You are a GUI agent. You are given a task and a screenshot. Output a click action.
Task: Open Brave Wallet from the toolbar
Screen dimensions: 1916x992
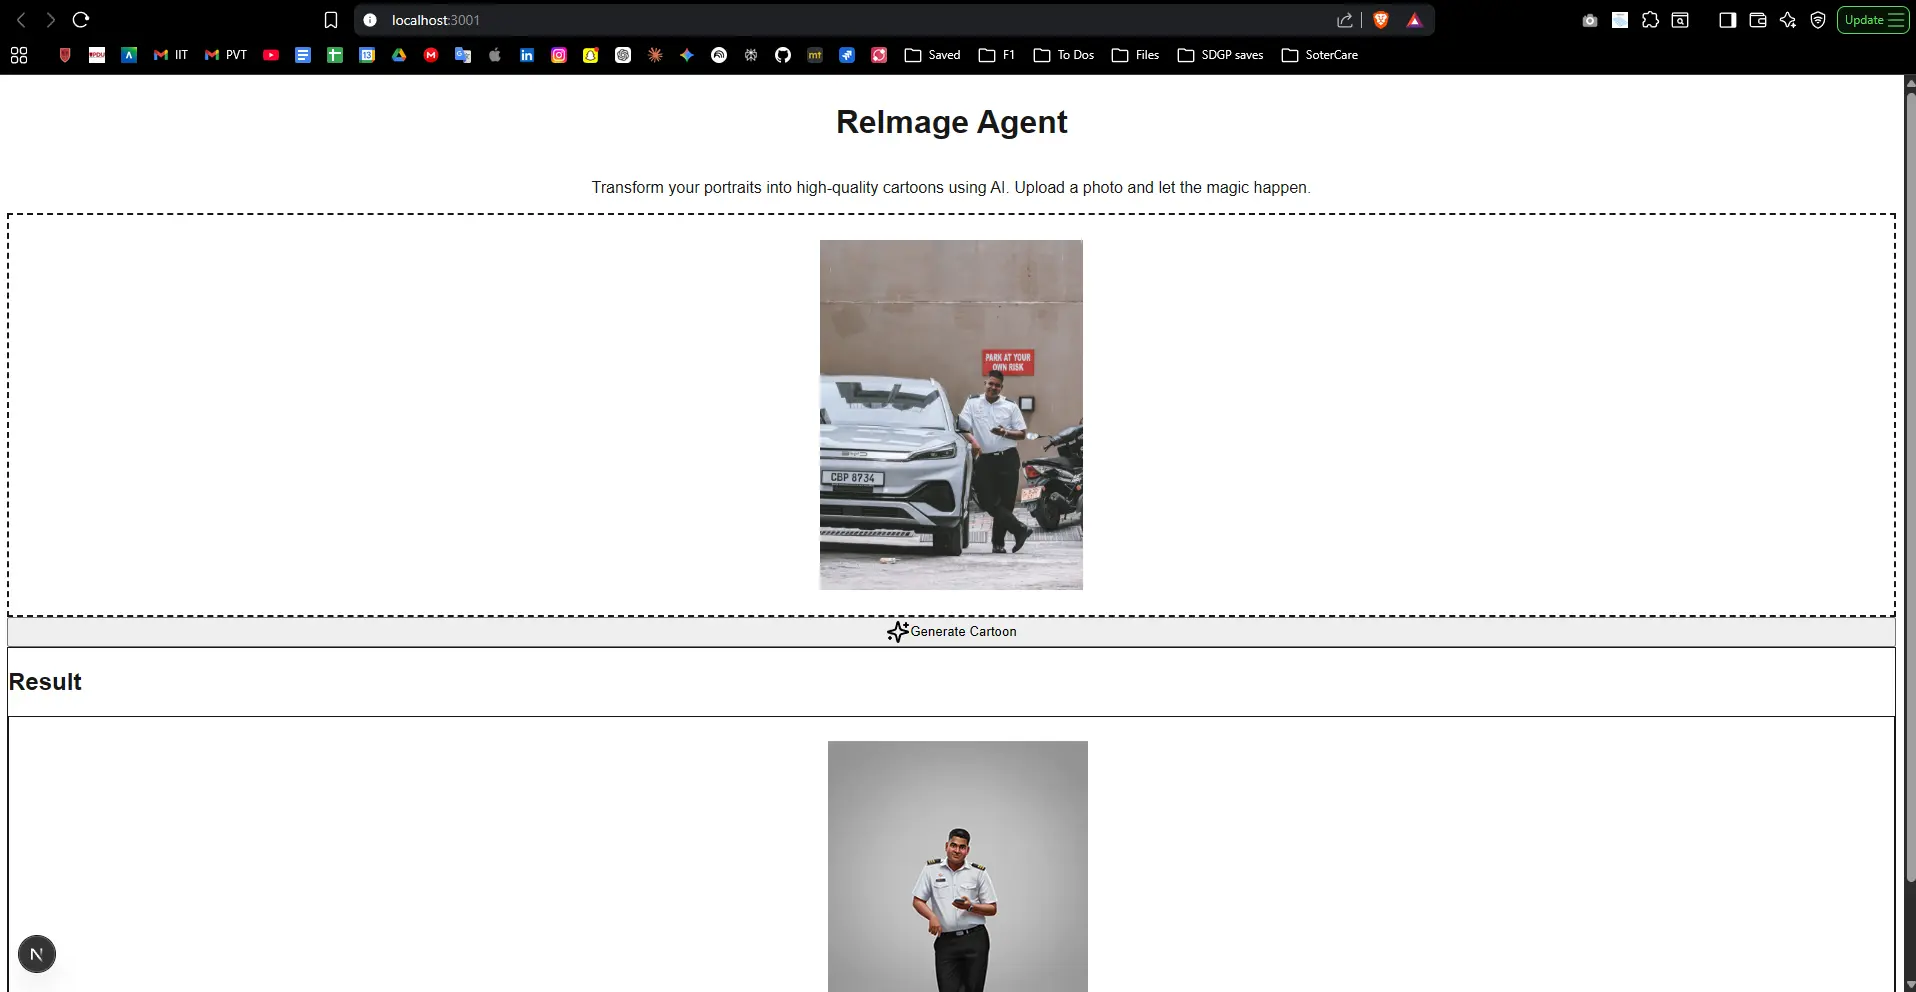tap(1757, 20)
